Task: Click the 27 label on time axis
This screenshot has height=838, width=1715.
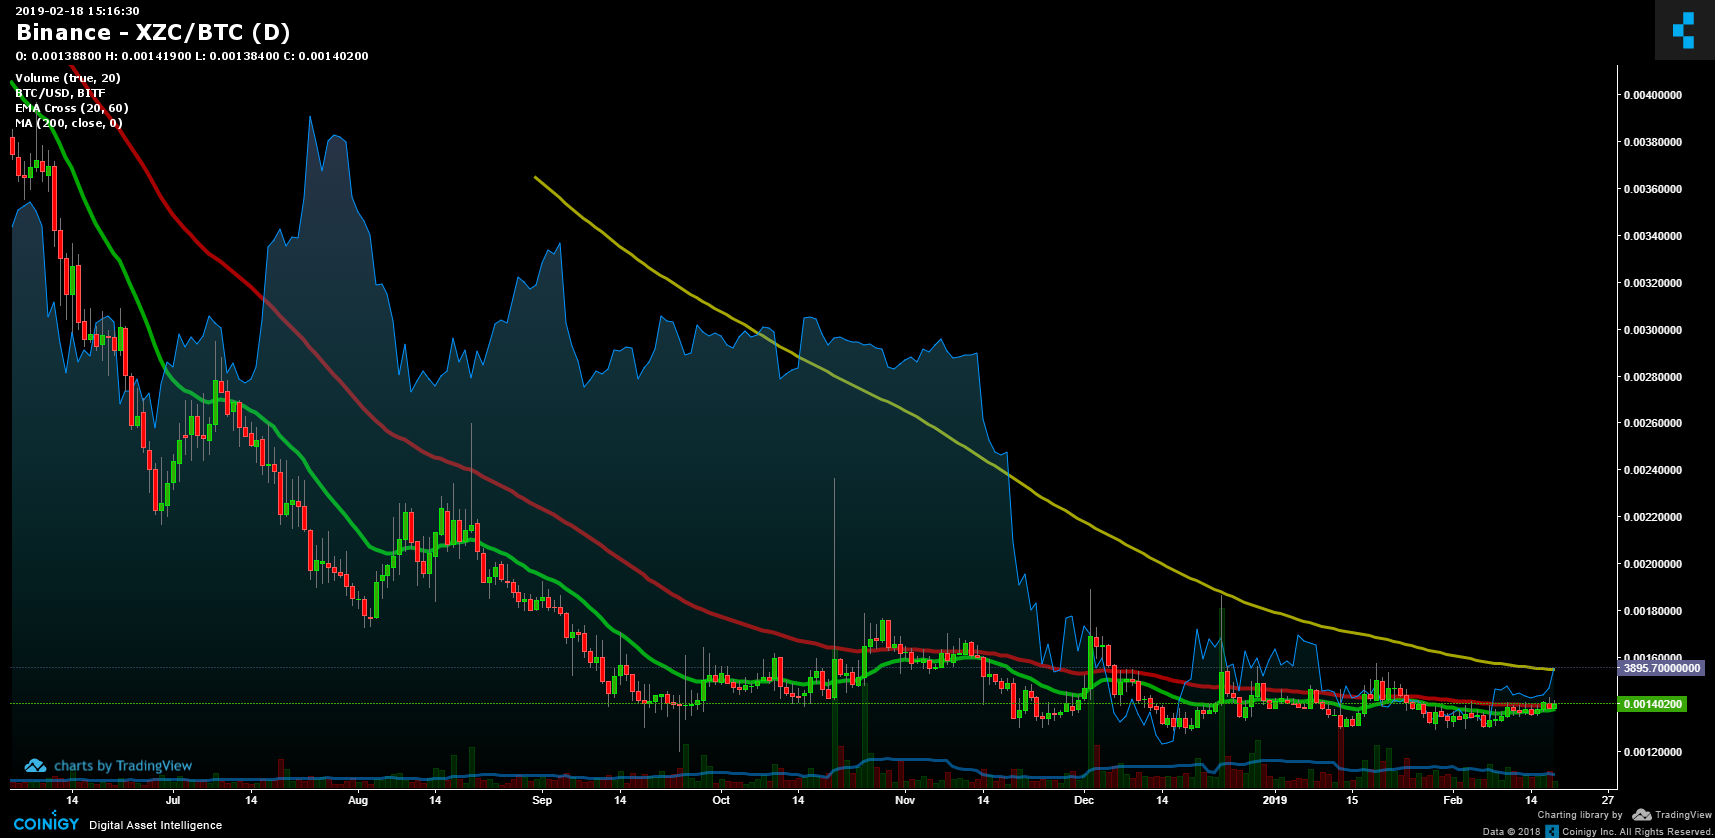Action: [x=1608, y=800]
